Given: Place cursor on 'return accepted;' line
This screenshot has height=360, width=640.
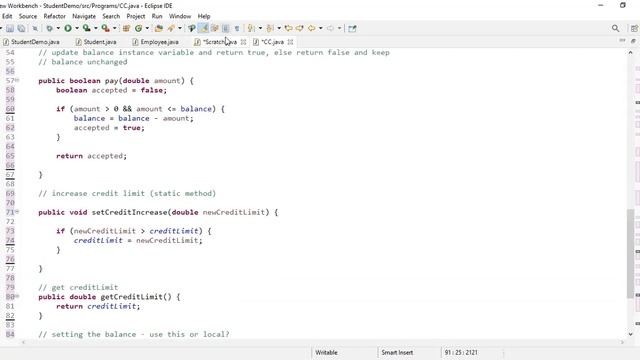Looking at the screenshot, I should coord(91,156).
